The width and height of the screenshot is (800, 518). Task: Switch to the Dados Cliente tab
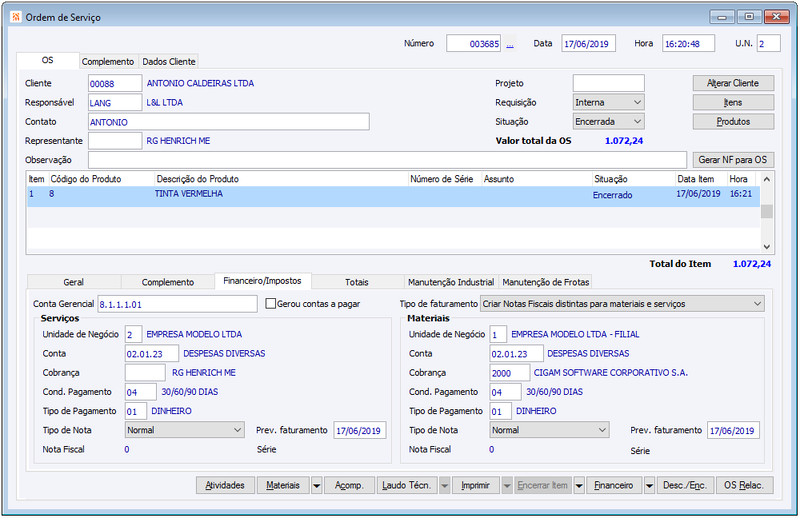169,62
